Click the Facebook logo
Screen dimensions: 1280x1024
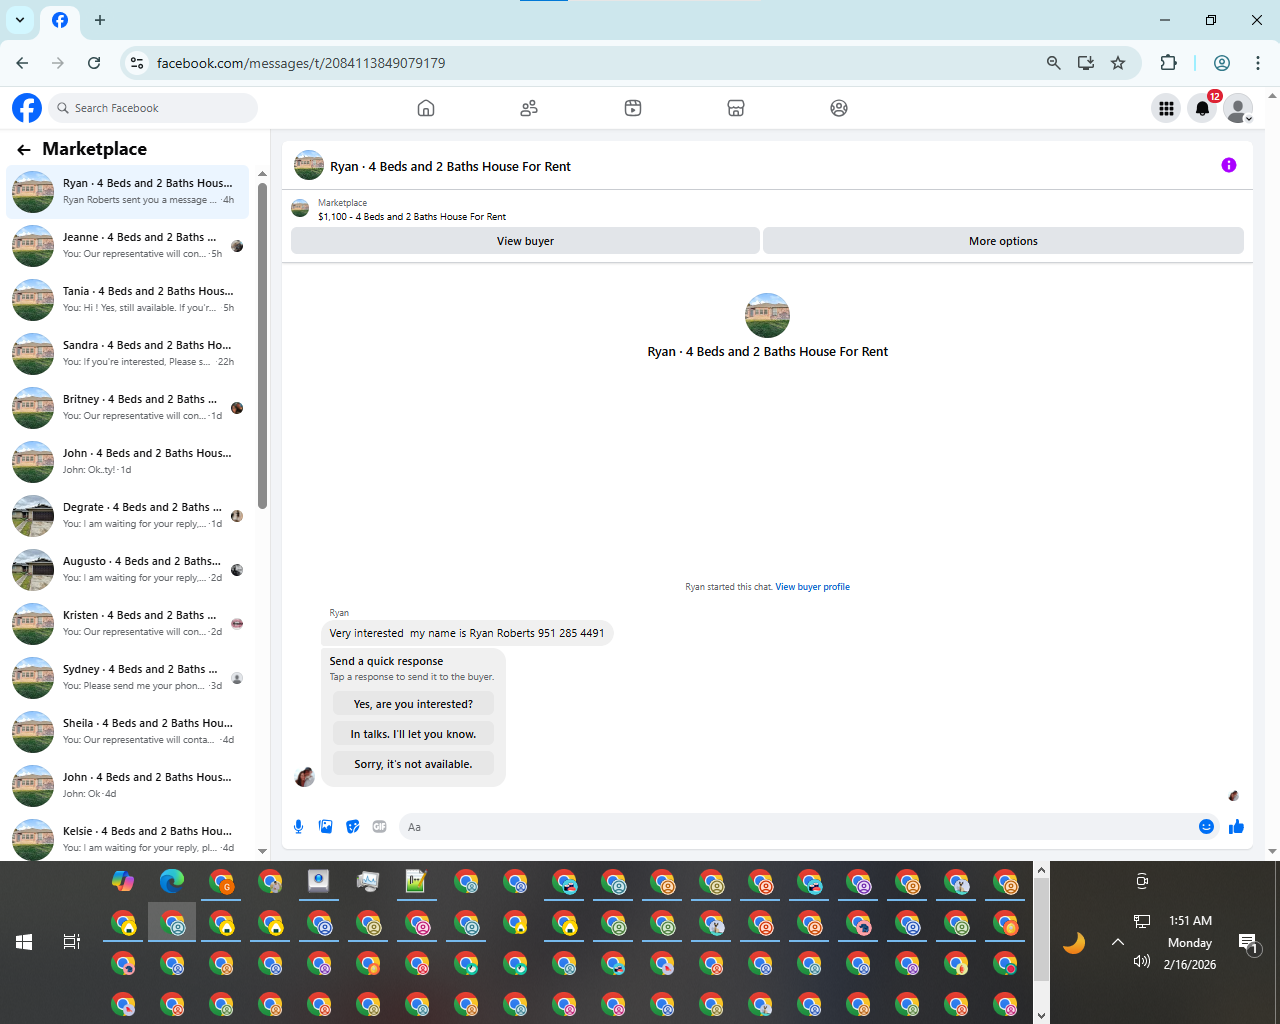pyautogui.click(x=27, y=108)
